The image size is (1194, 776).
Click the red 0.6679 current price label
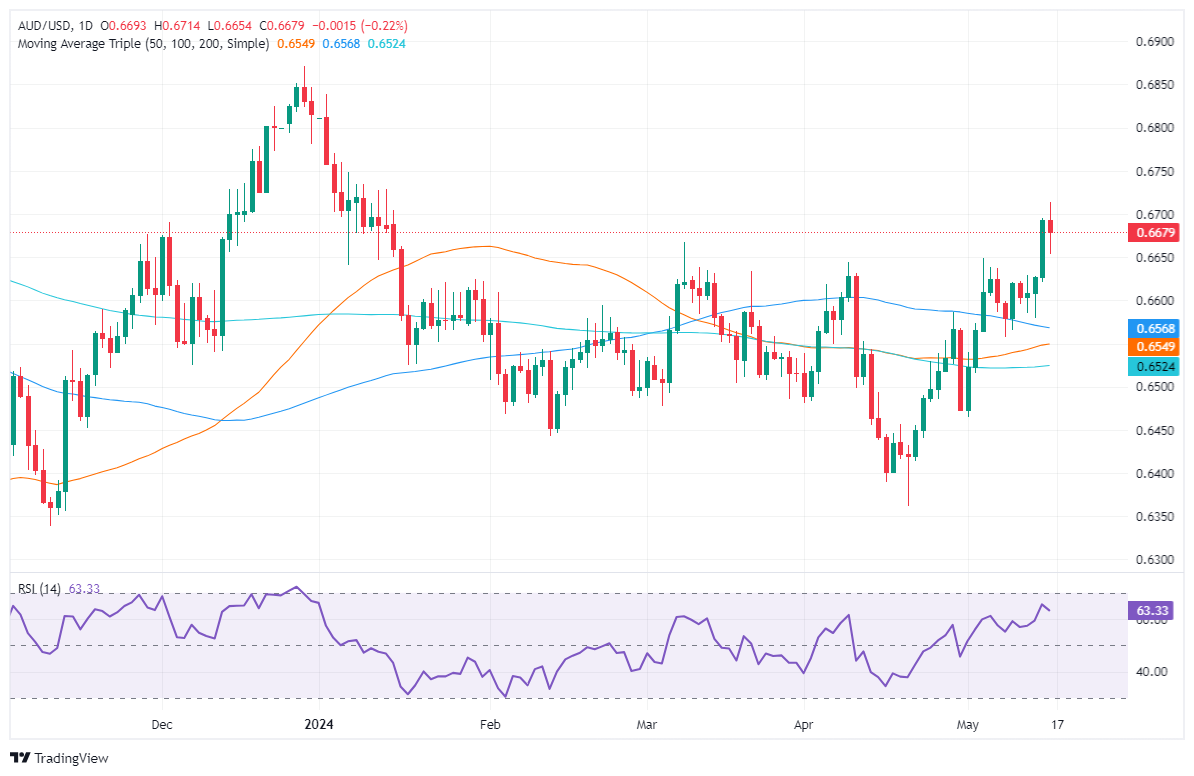[x=1153, y=233]
